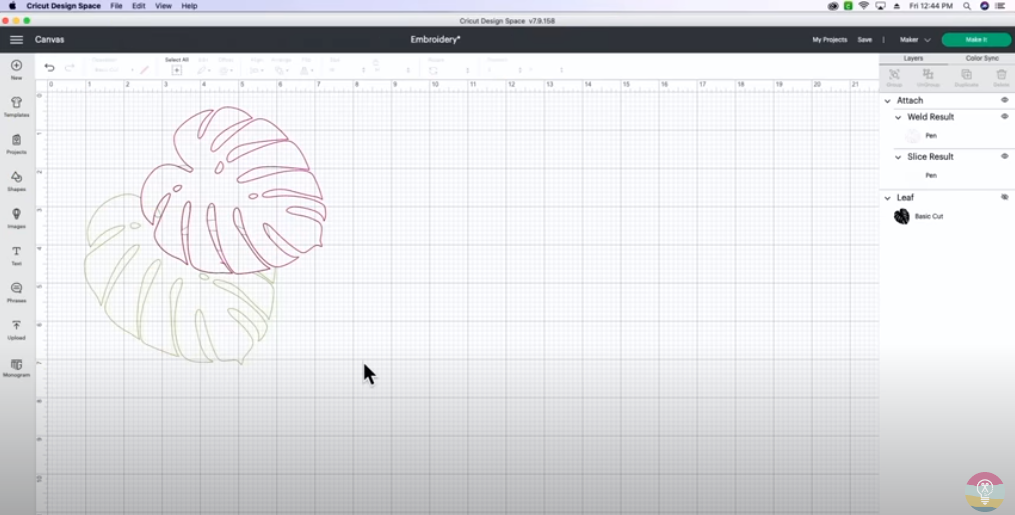Viewport: 1015px width, 515px height.
Task: Open the Shapes tool
Action: tap(16, 181)
